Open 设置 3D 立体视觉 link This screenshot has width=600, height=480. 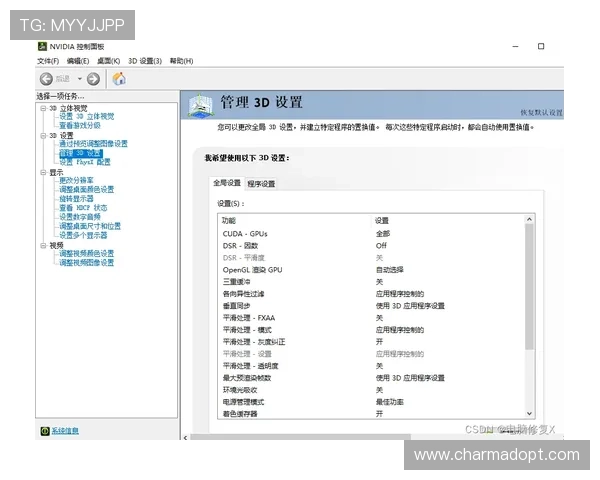86,116
